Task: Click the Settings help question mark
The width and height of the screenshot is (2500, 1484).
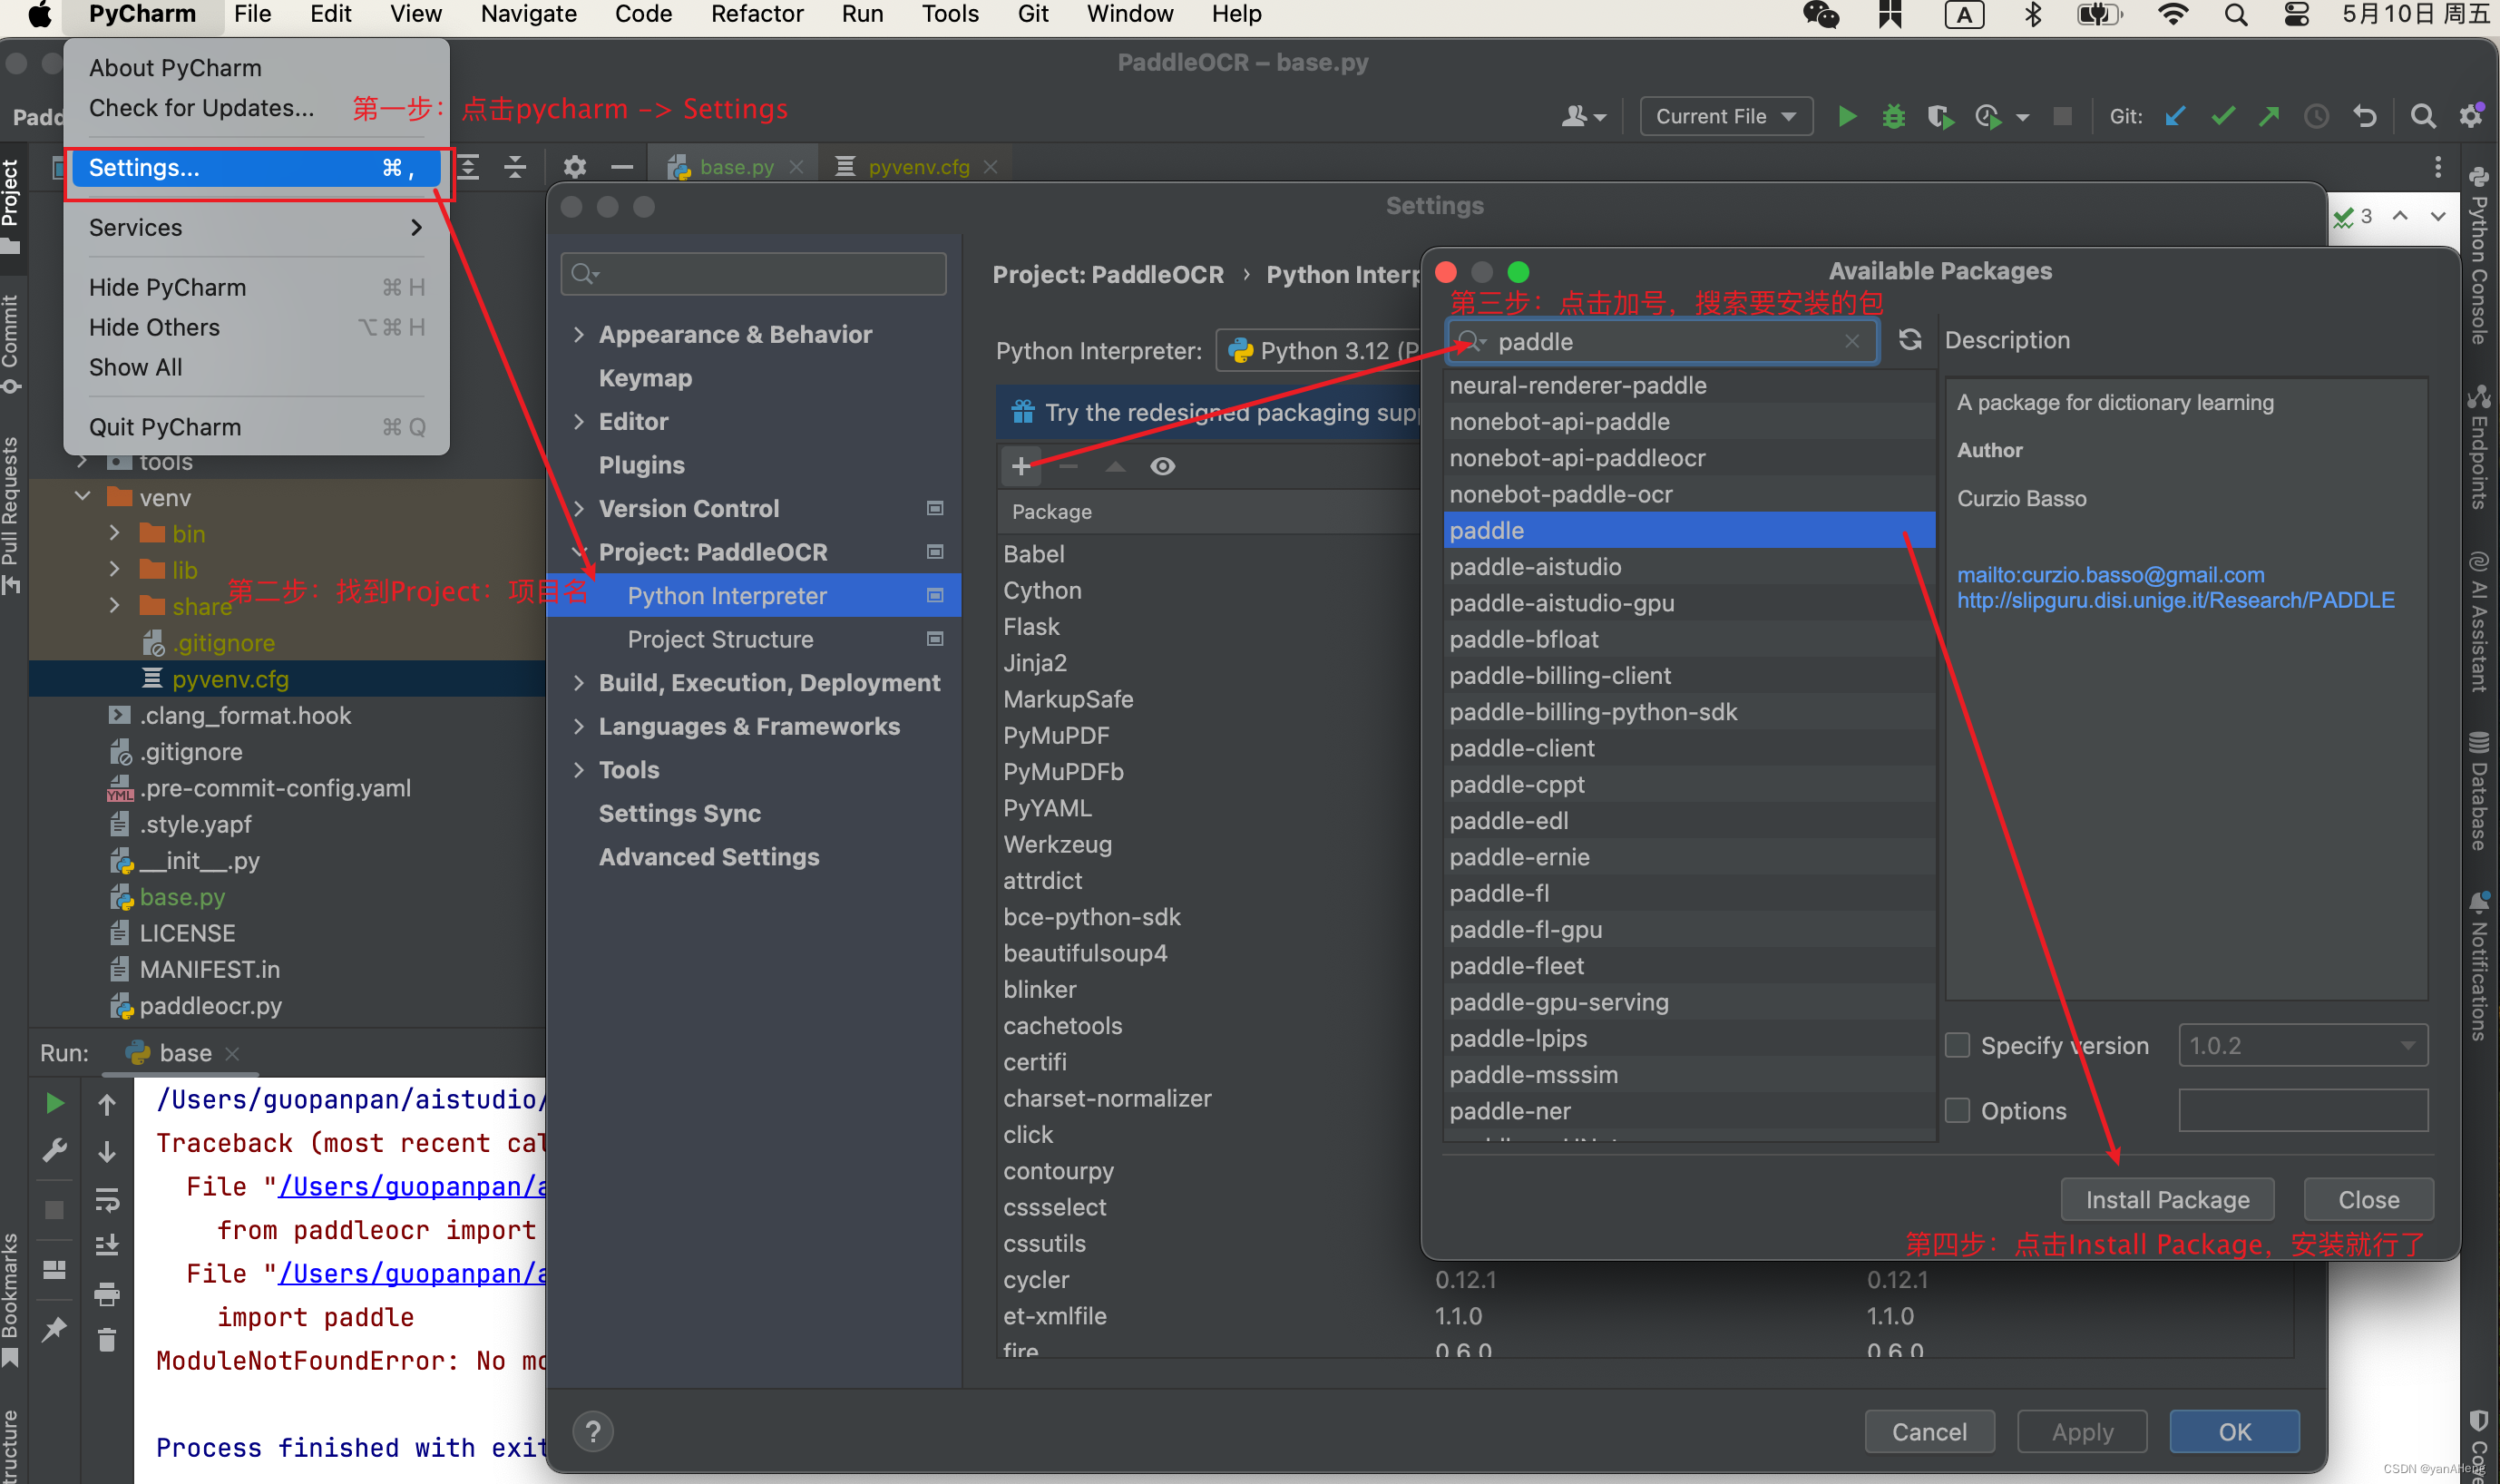Action: pyautogui.click(x=593, y=1431)
